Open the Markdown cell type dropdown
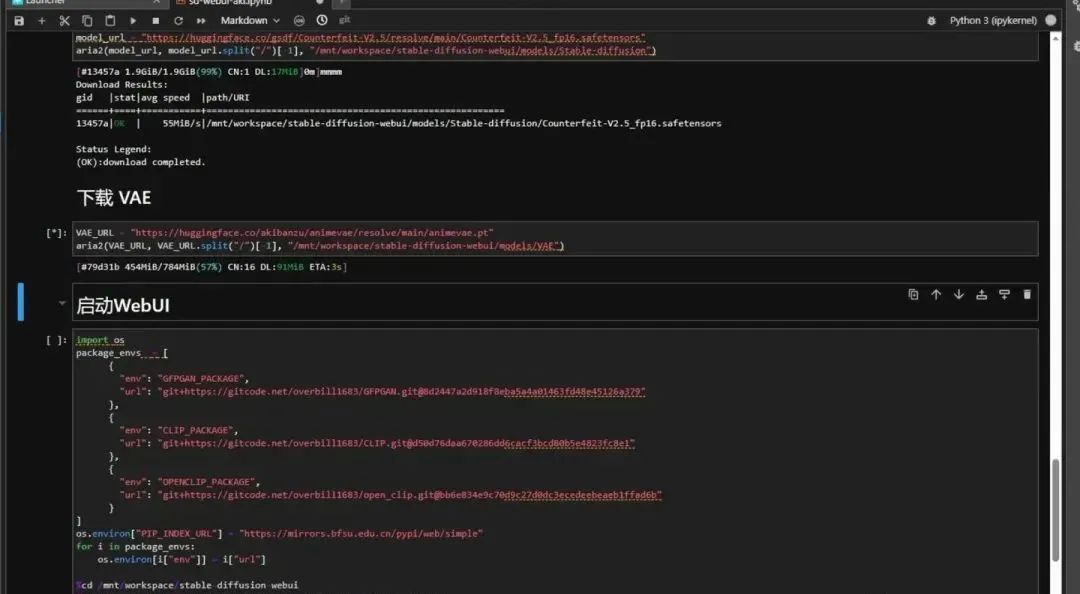Screen dimensions: 1080x594 (x=250, y=21)
